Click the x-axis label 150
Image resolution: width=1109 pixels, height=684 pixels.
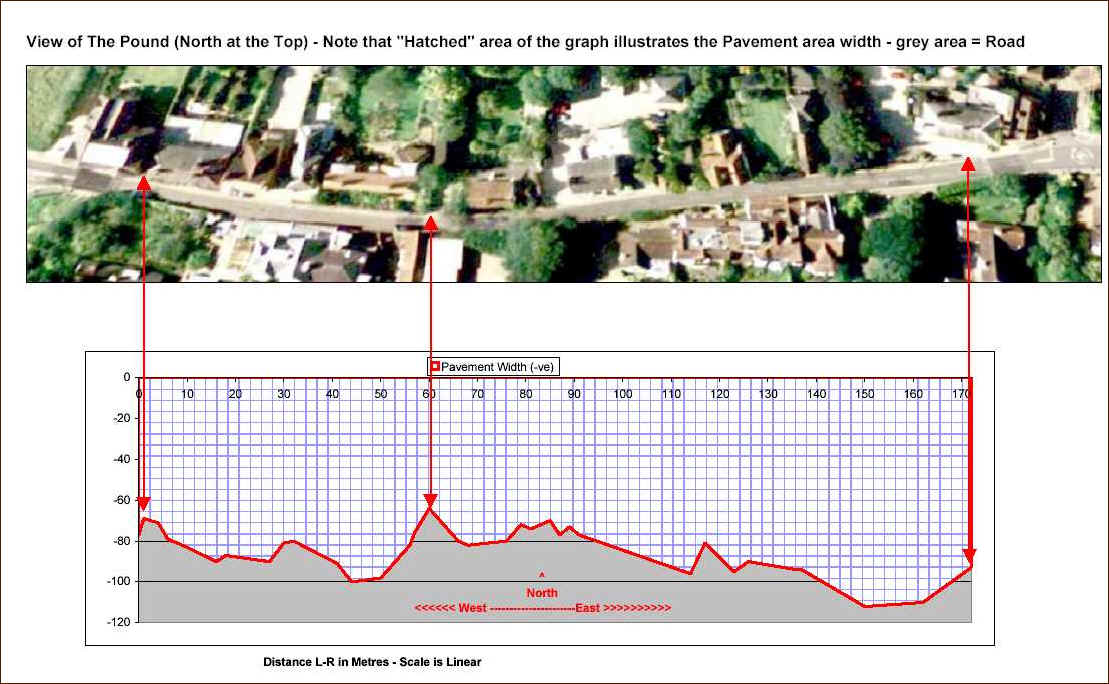click(865, 394)
